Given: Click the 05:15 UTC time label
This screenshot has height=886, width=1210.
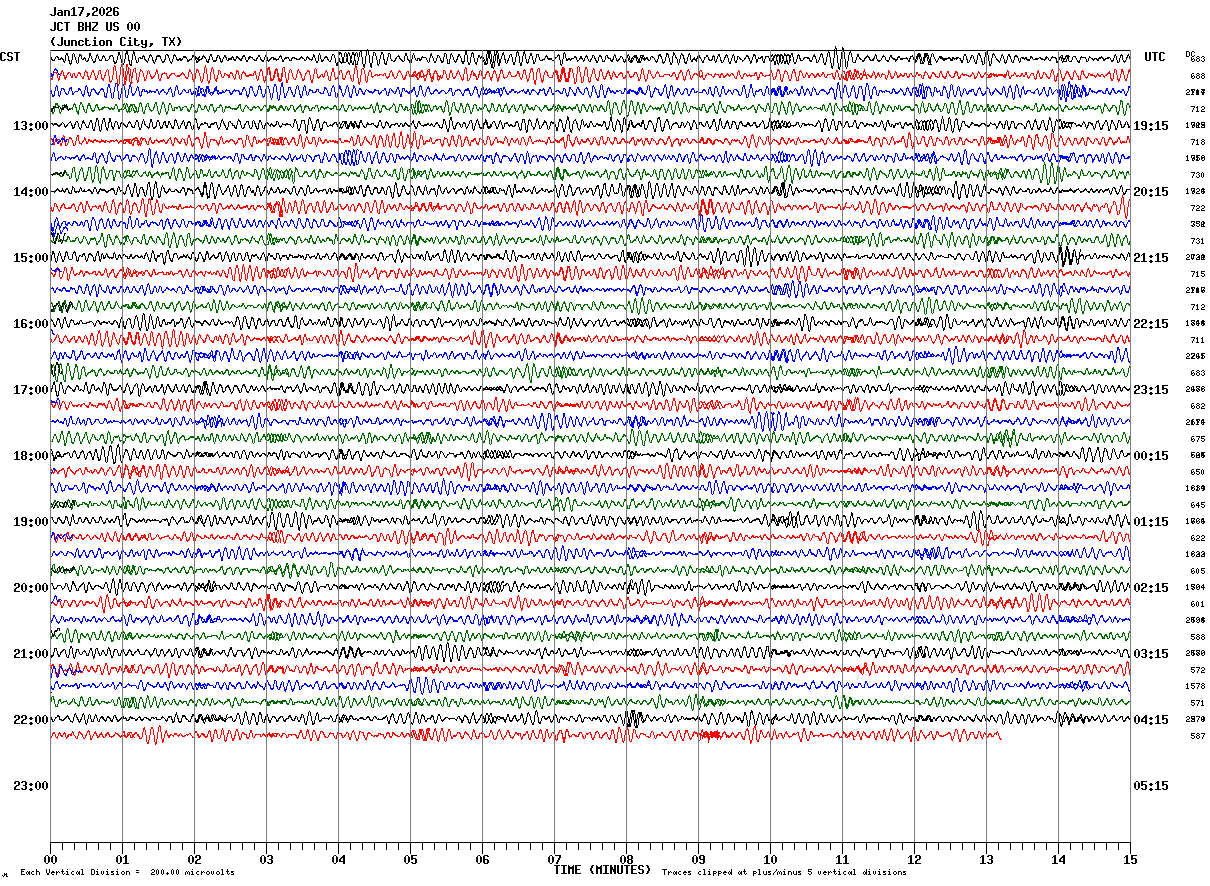Looking at the screenshot, I should 1151,786.
